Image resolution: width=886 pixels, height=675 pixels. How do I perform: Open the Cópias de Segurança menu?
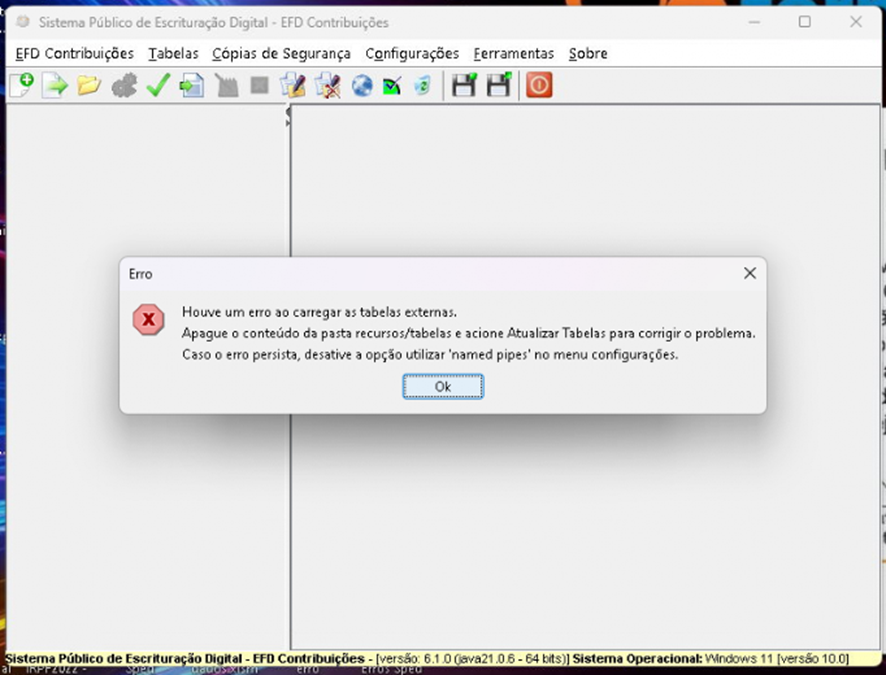(x=281, y=54)
